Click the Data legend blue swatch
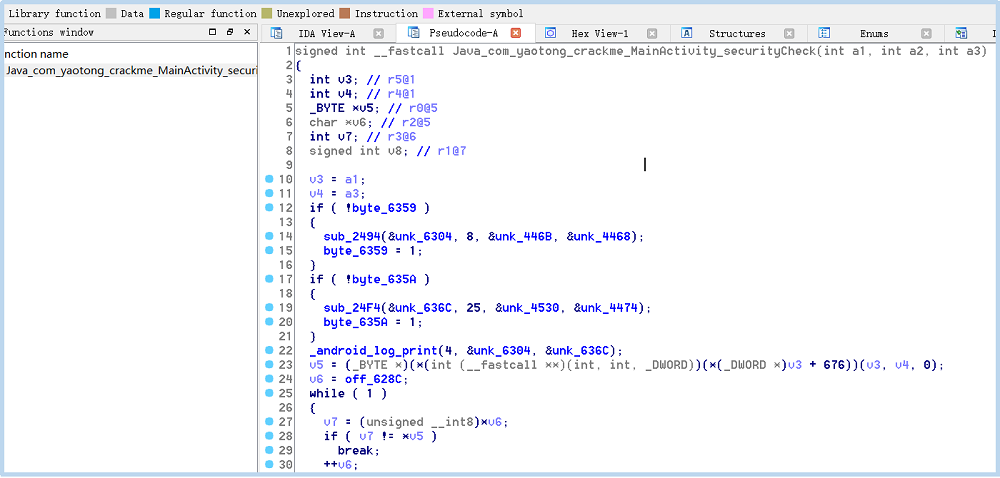The image size is (1000, 478). [x=154, y=13]
